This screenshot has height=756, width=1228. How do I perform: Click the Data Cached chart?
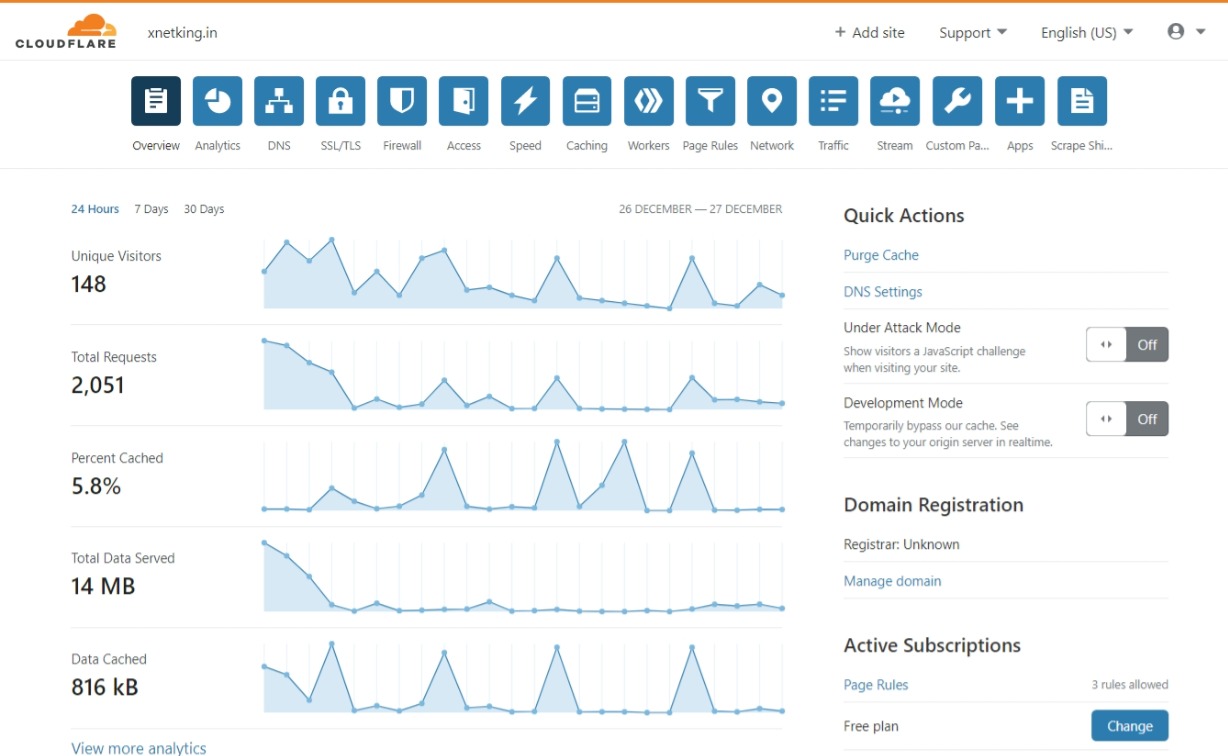pos(523,678)
